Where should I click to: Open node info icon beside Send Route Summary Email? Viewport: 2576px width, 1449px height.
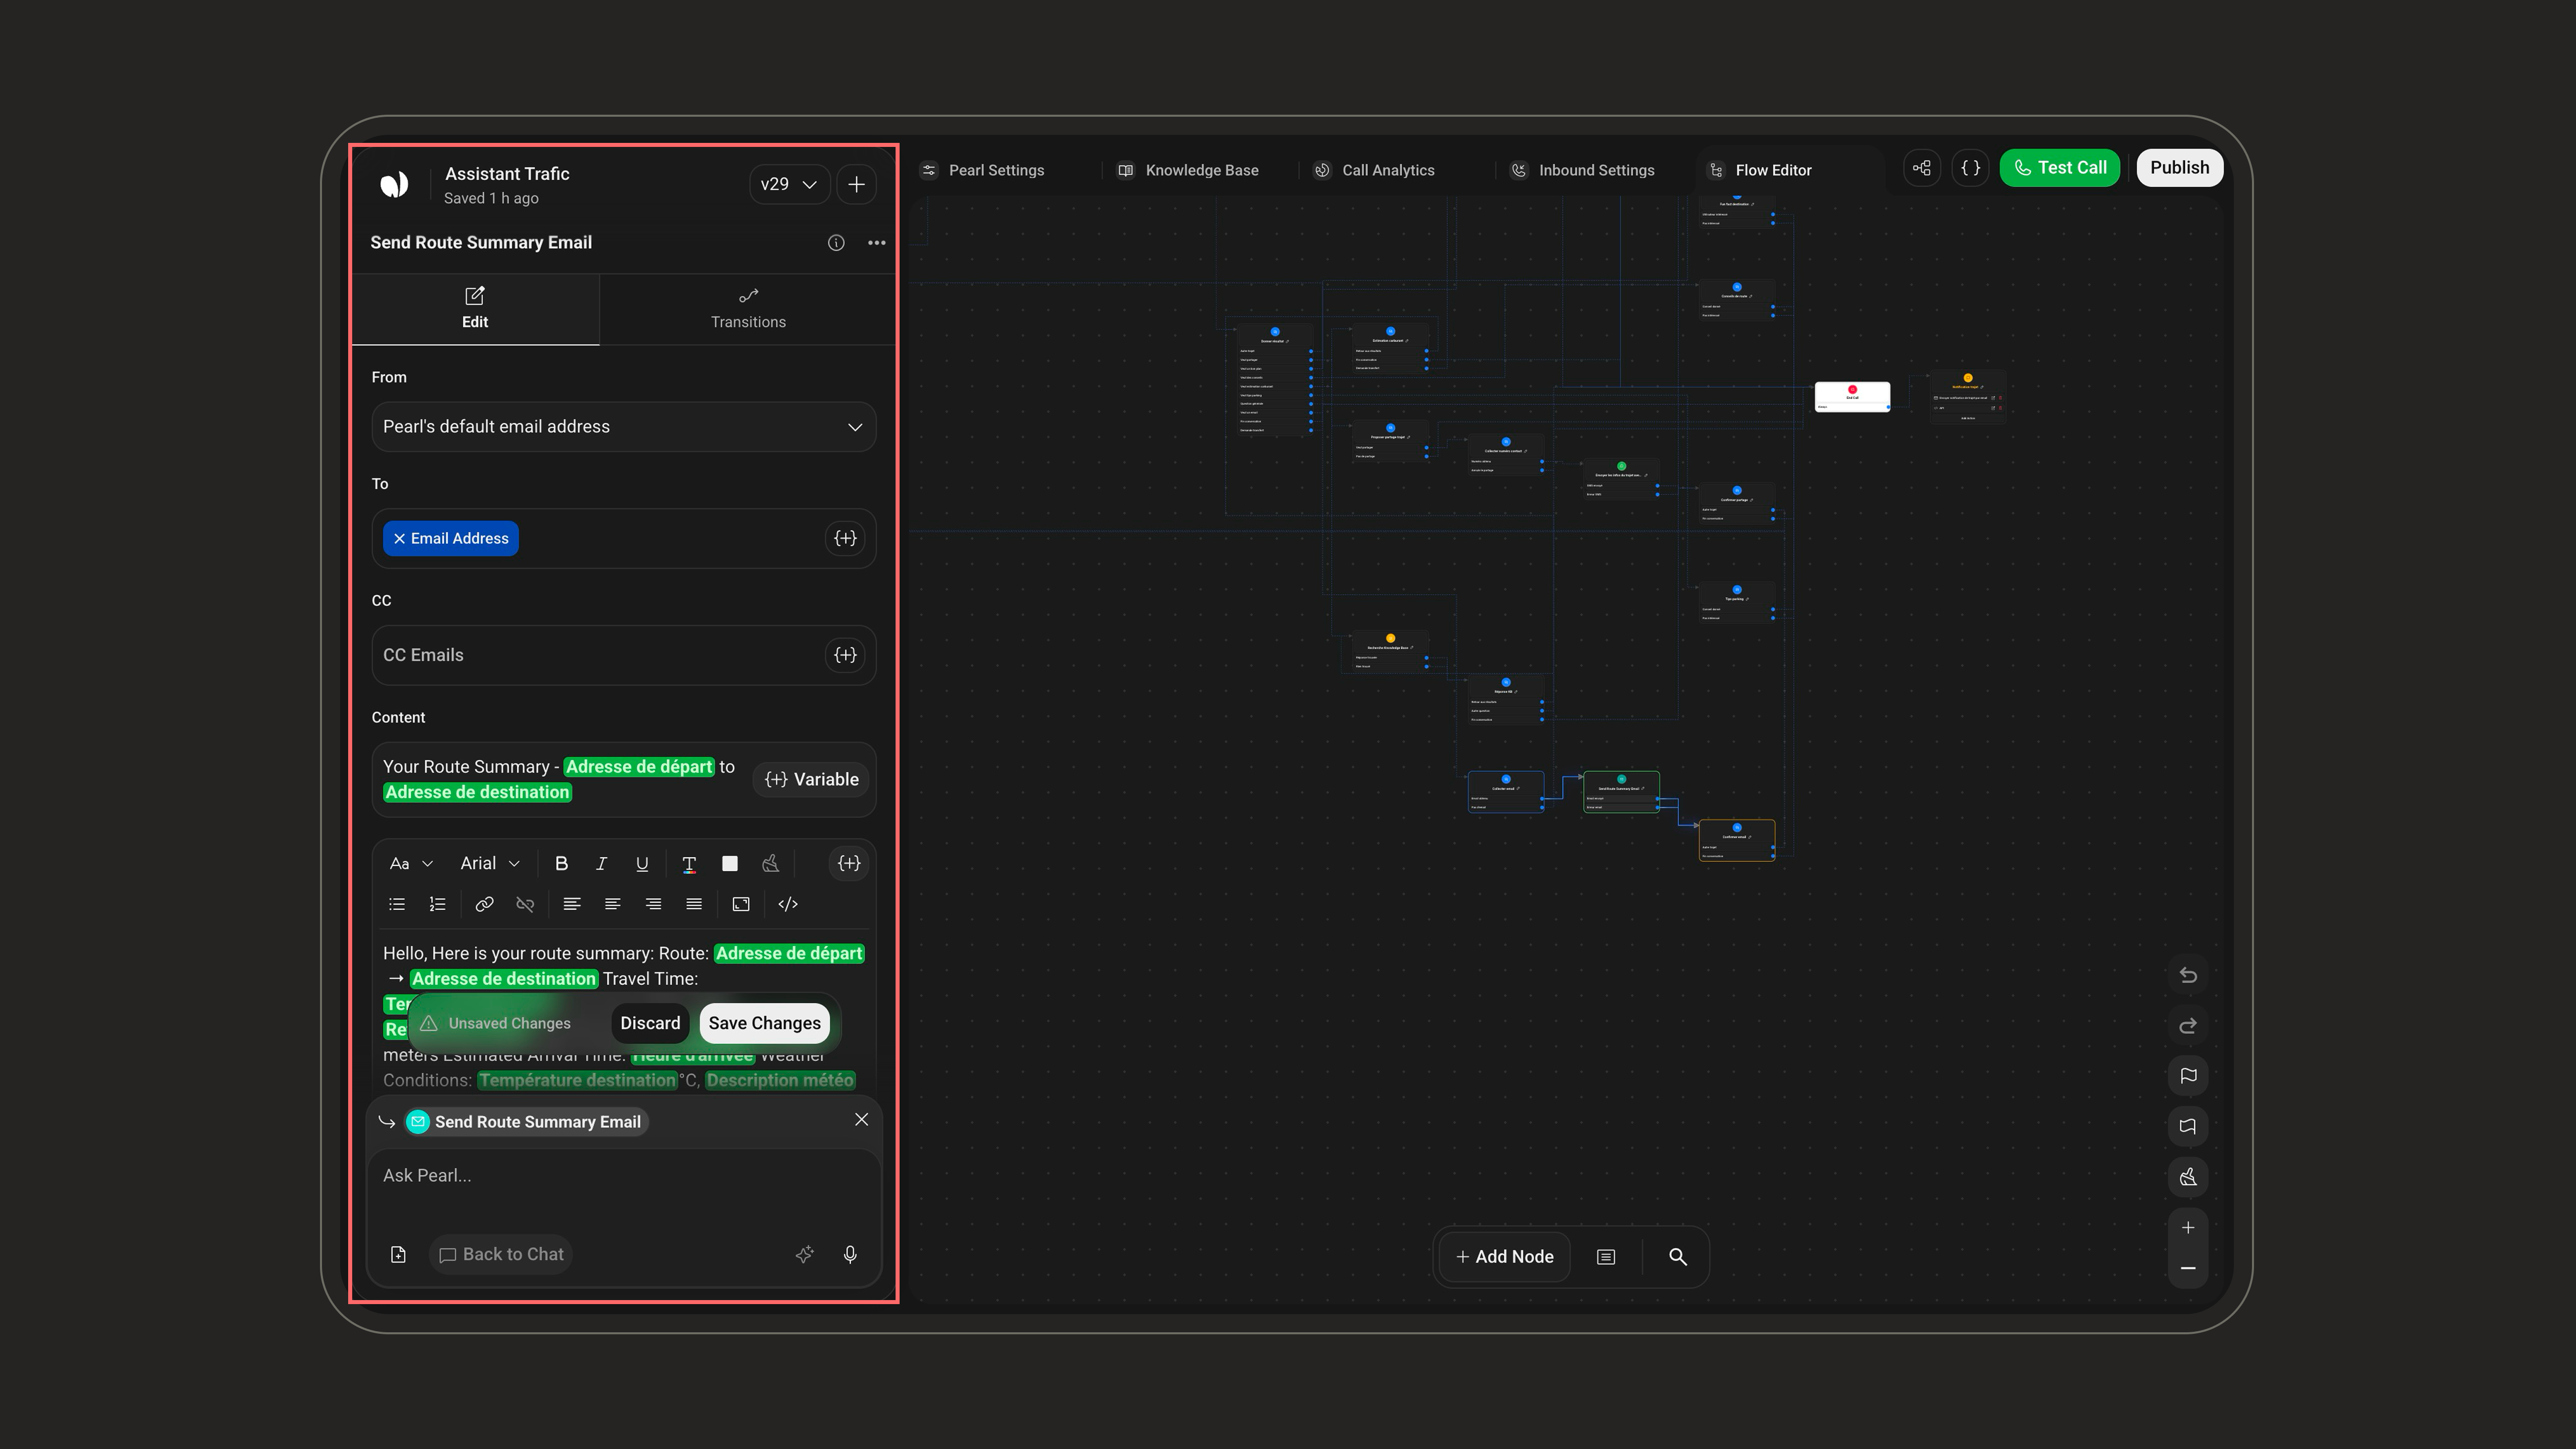(836, 243)
